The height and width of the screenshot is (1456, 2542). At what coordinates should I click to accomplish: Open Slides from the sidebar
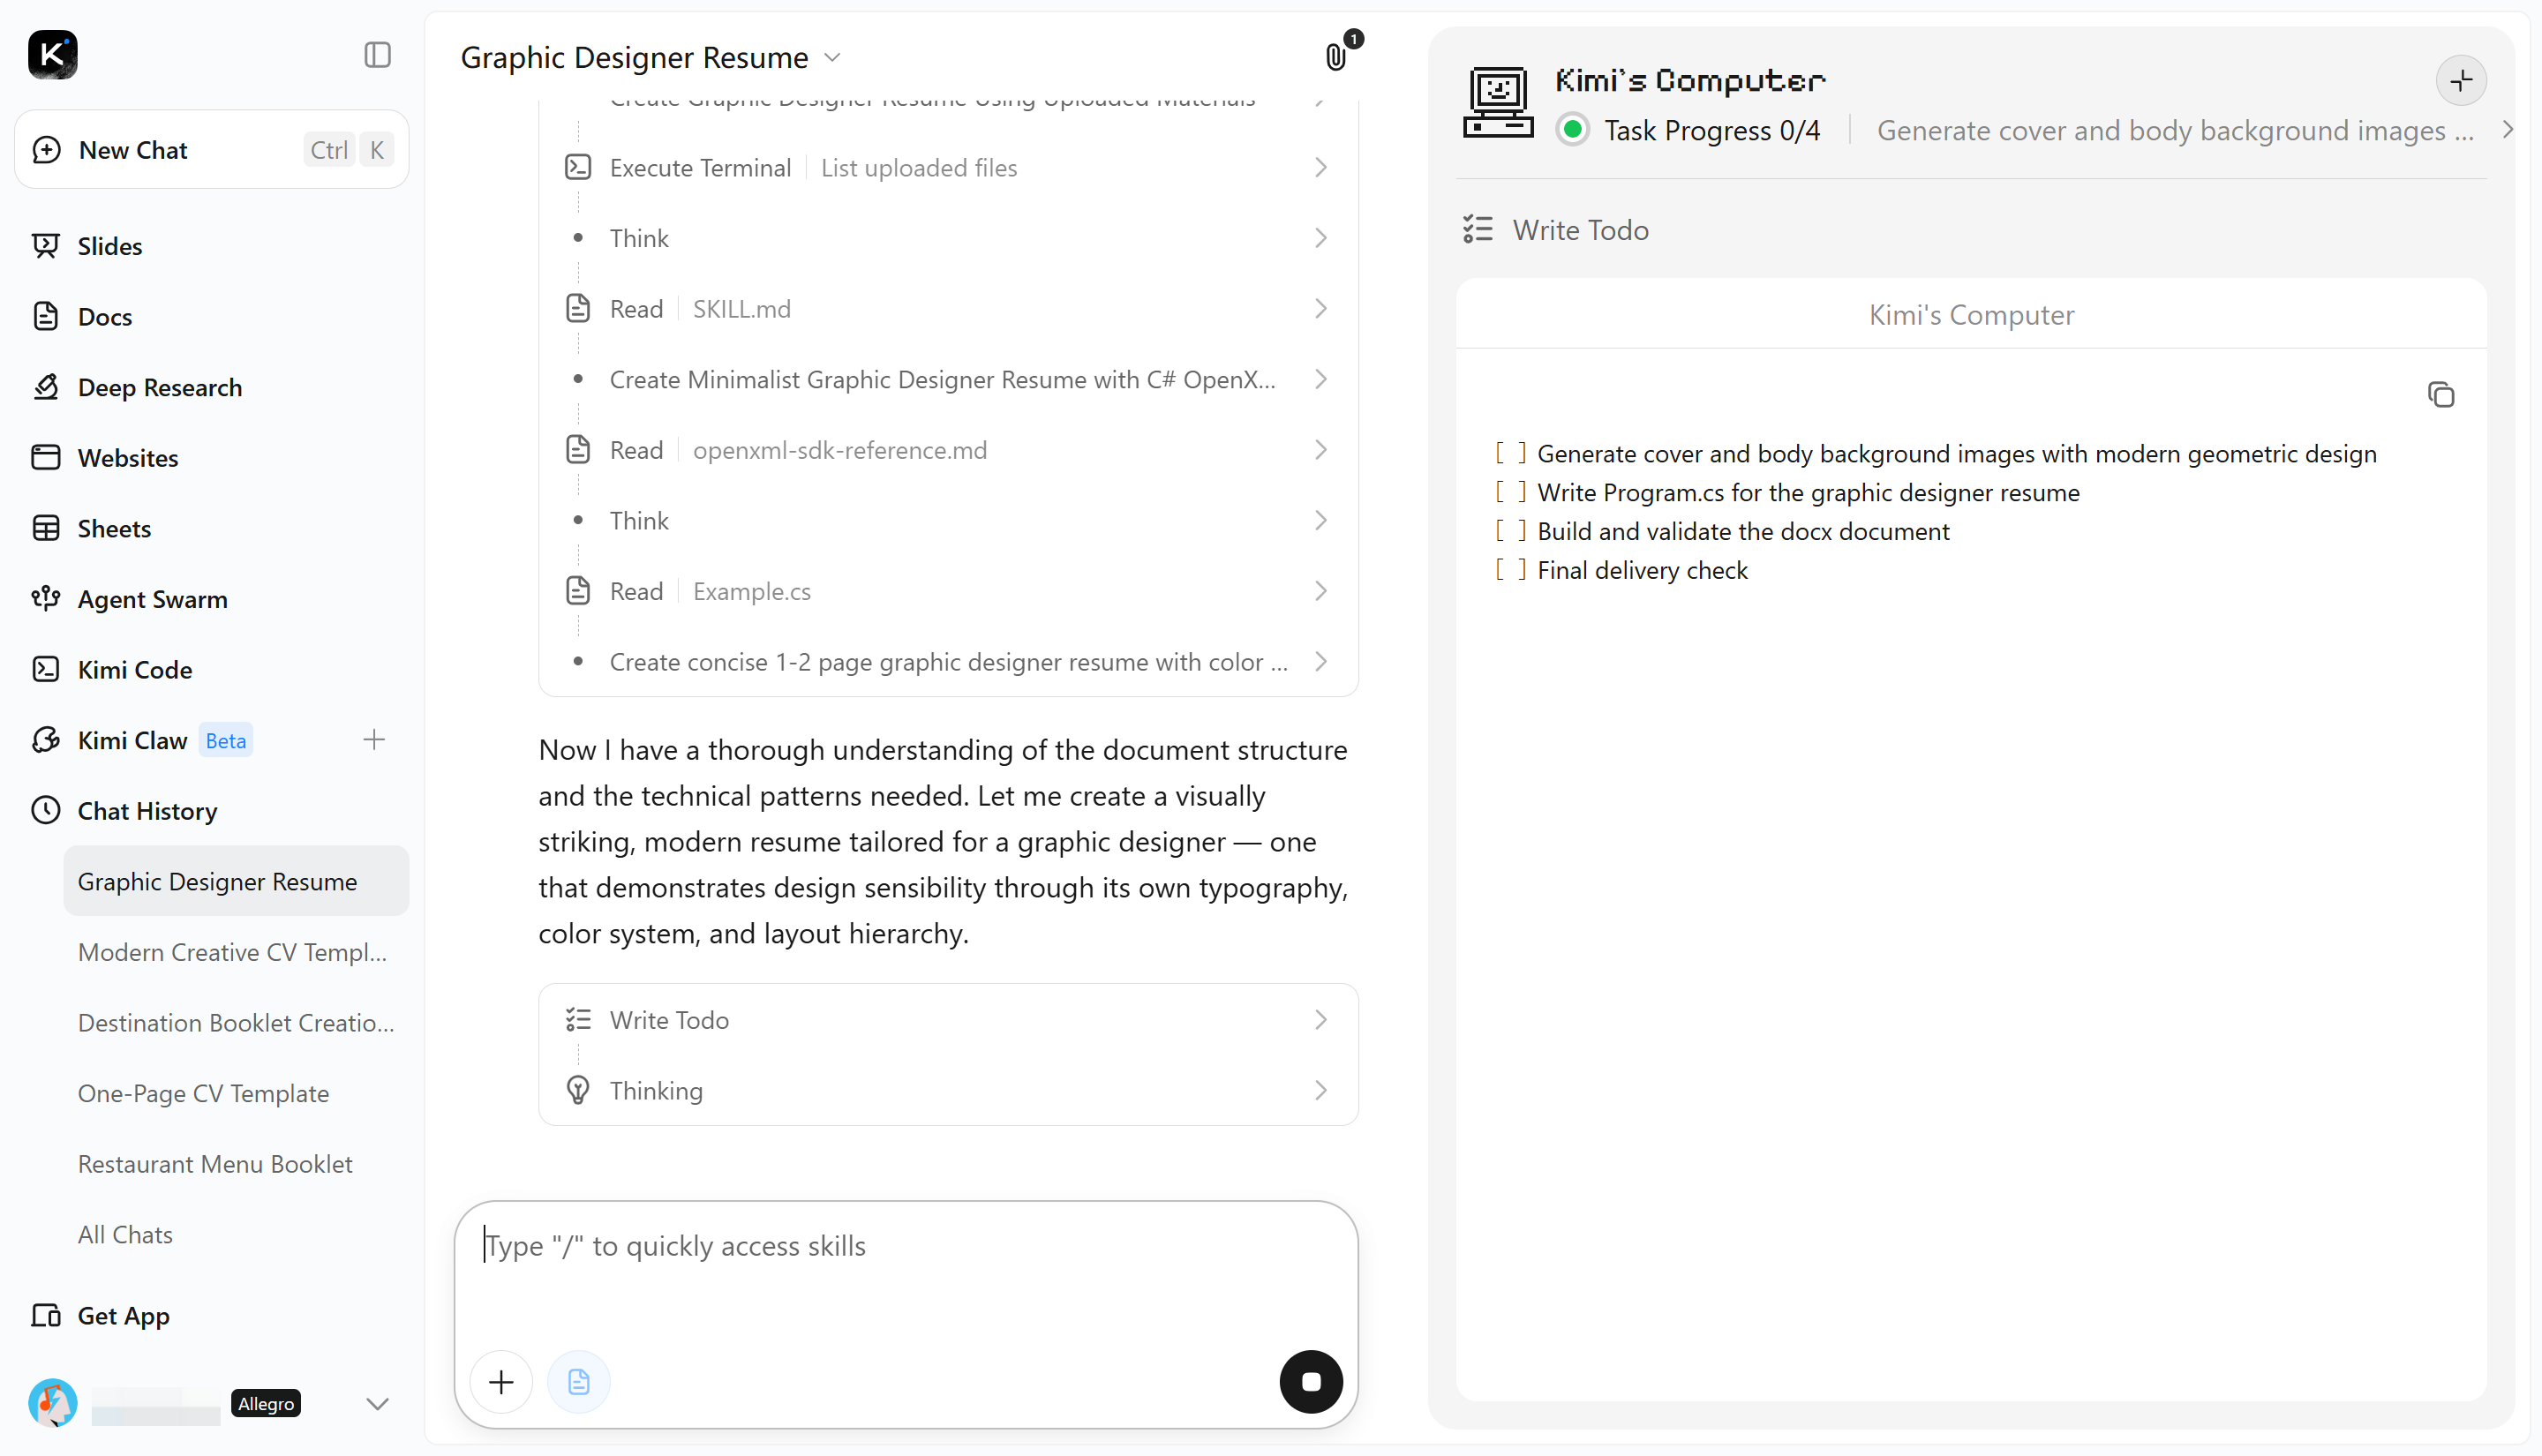pos(212,246)
